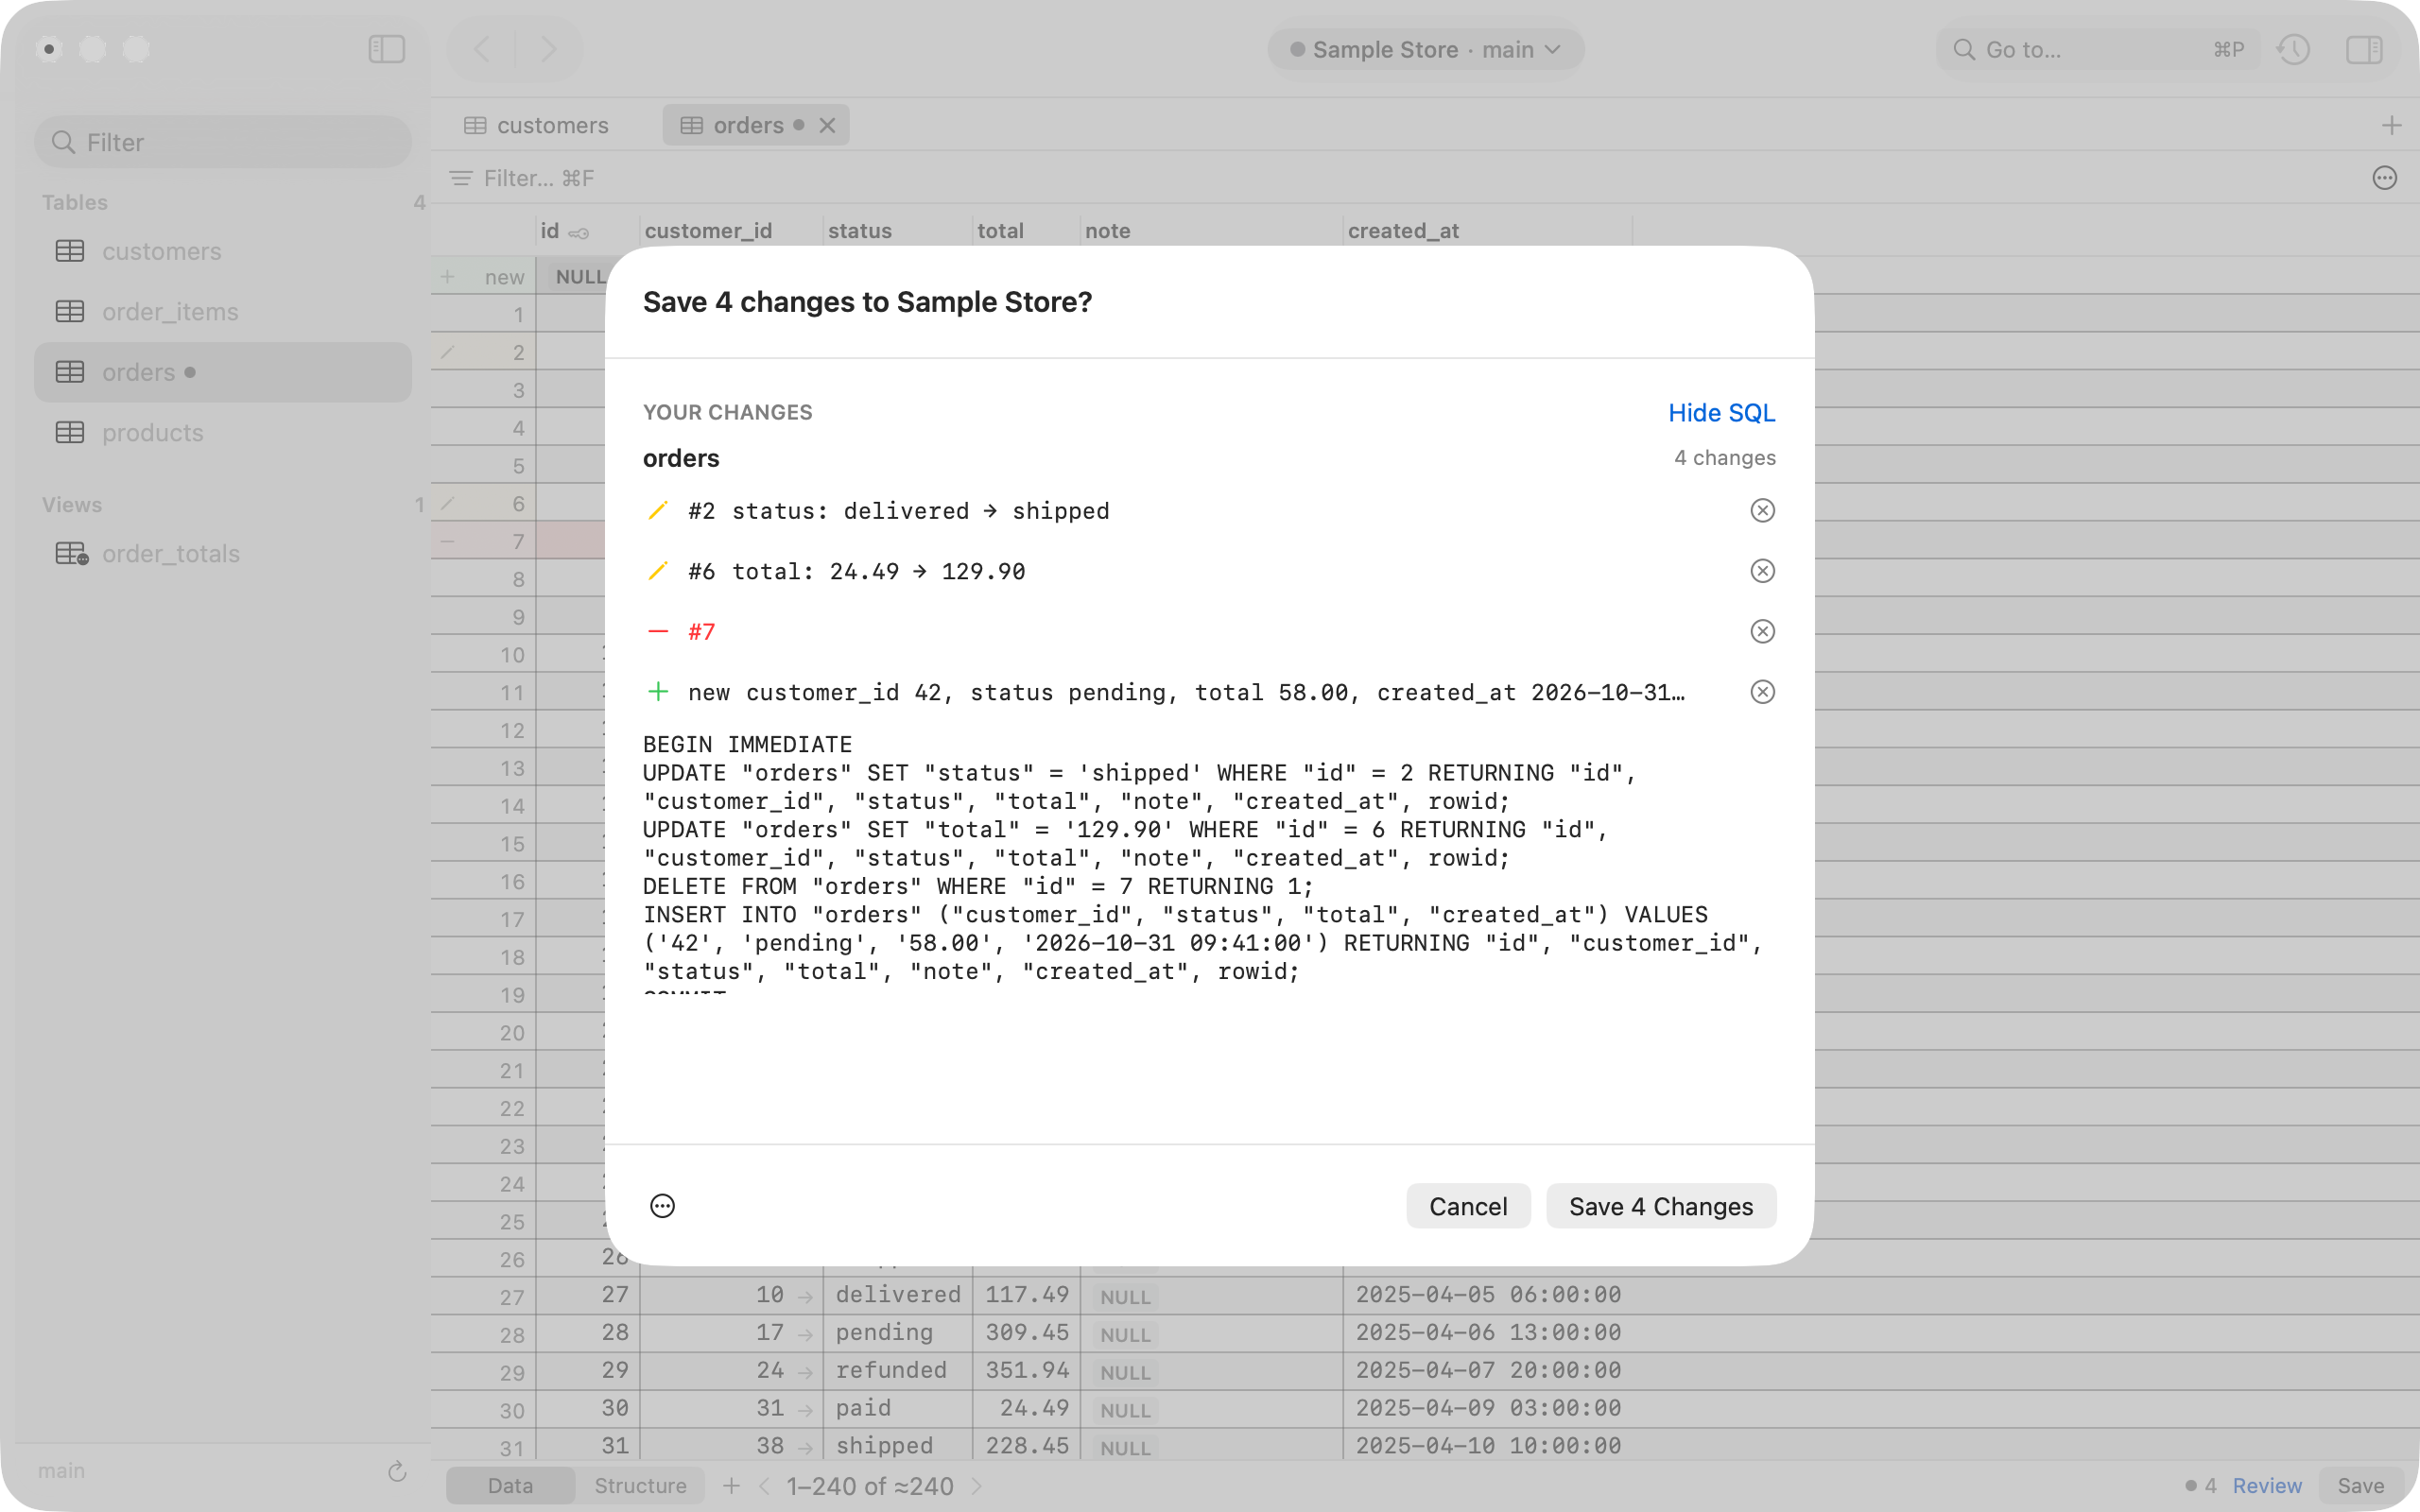Viewport: 2420px width, 1512px height.
Task: Click the 'new' row header
Action: tap(484, 277)
